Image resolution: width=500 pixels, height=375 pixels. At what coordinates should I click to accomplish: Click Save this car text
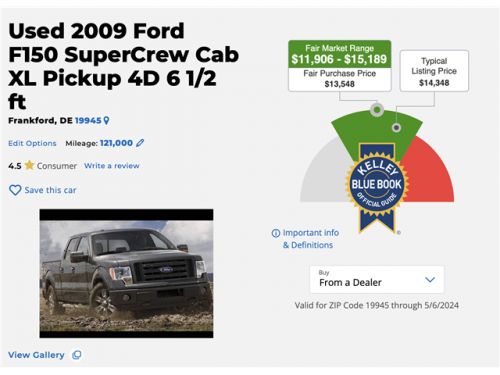[50, 190]
